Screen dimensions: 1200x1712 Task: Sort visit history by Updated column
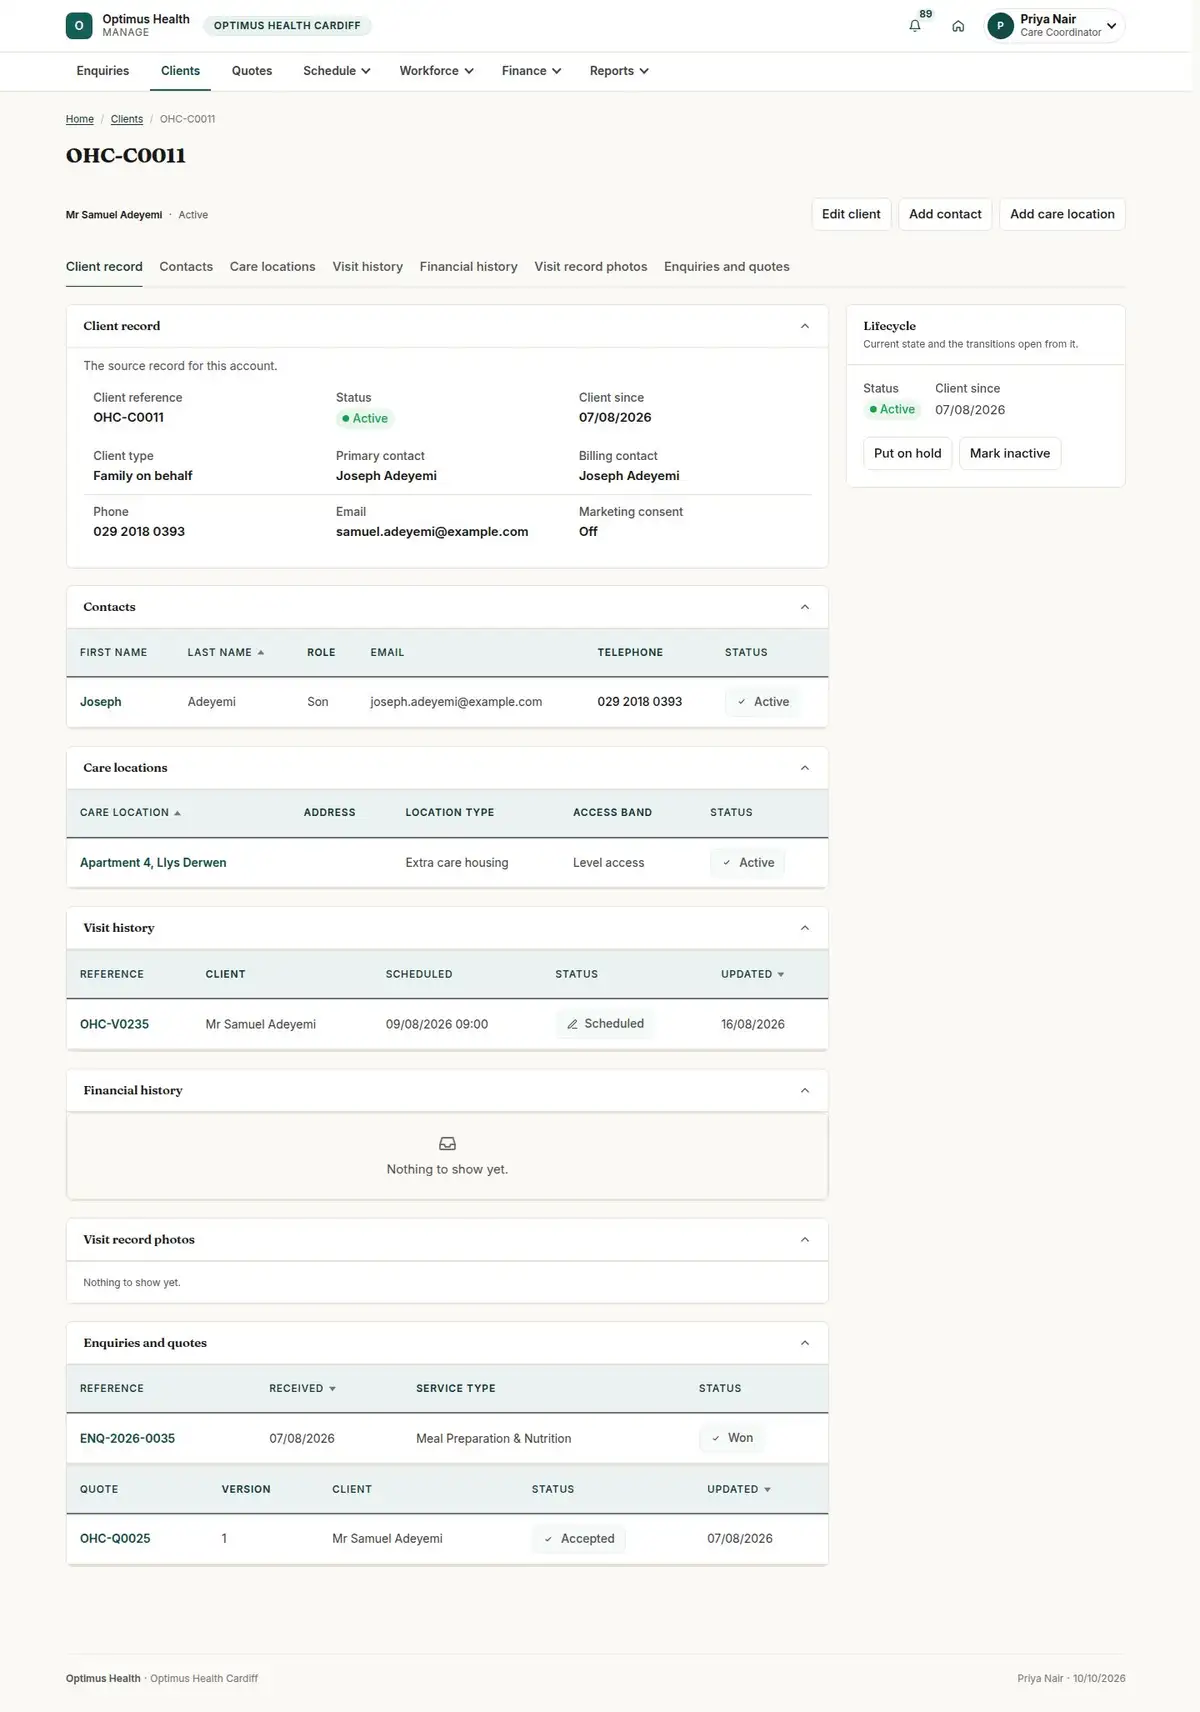[753, 974]
